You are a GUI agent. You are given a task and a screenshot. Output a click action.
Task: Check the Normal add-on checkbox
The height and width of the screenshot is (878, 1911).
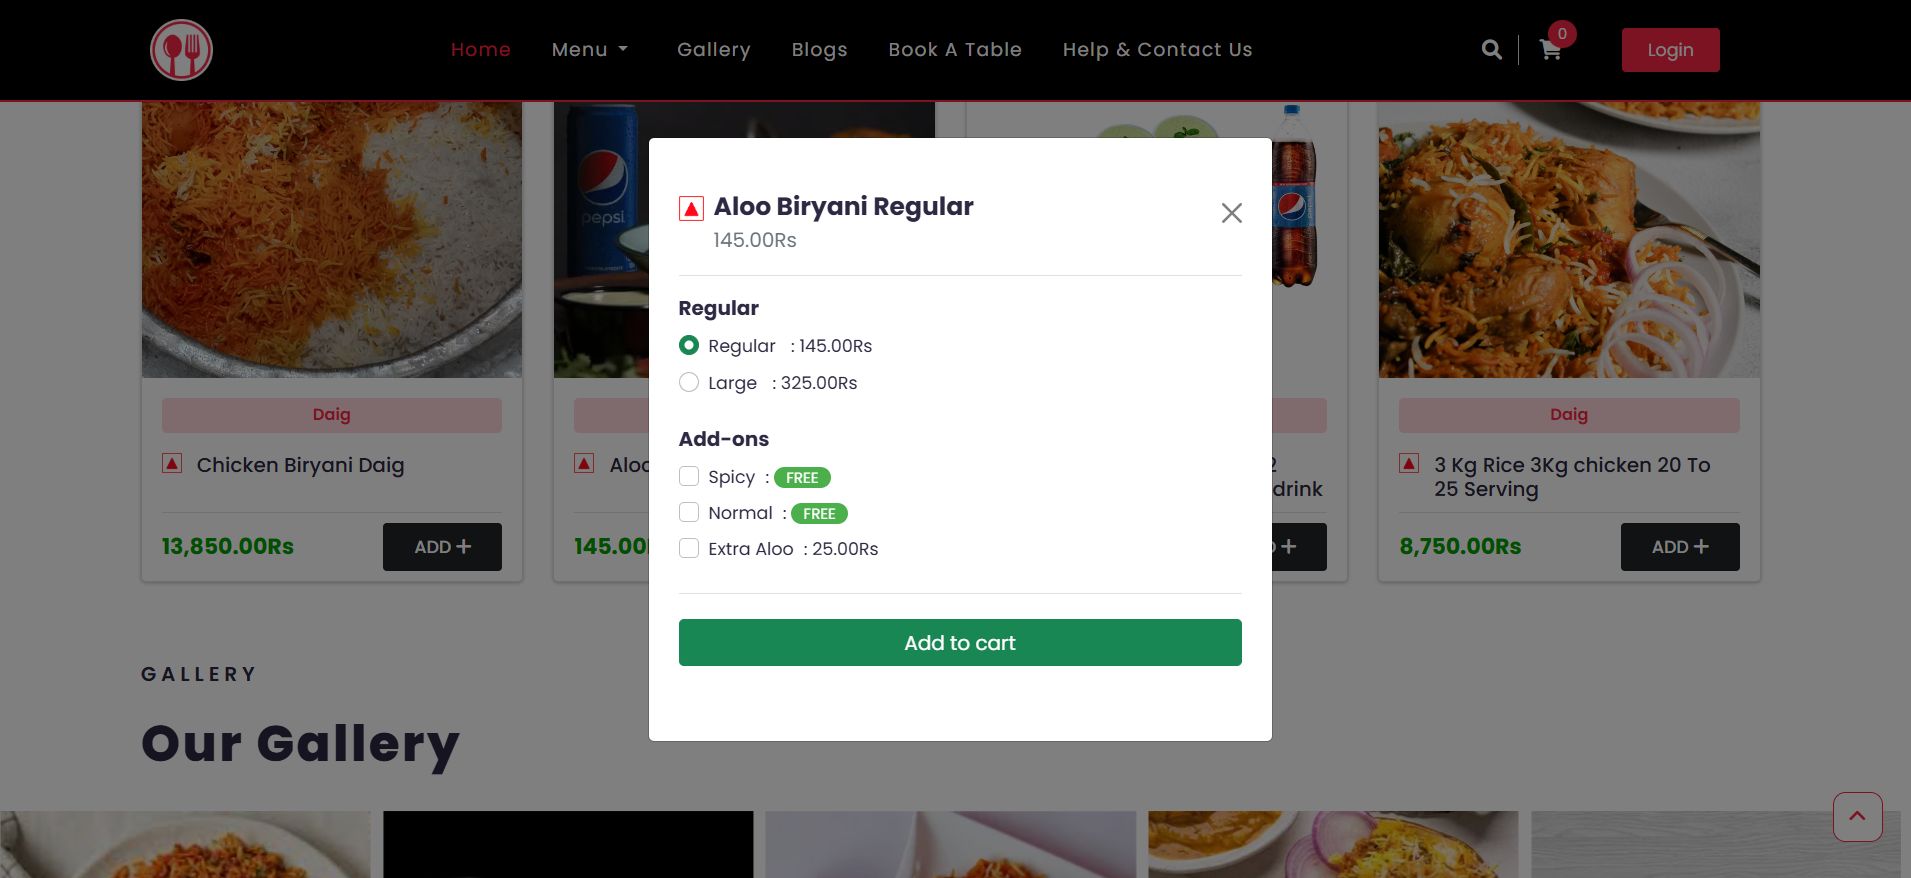pyautogui.click(x=689, y=513)
